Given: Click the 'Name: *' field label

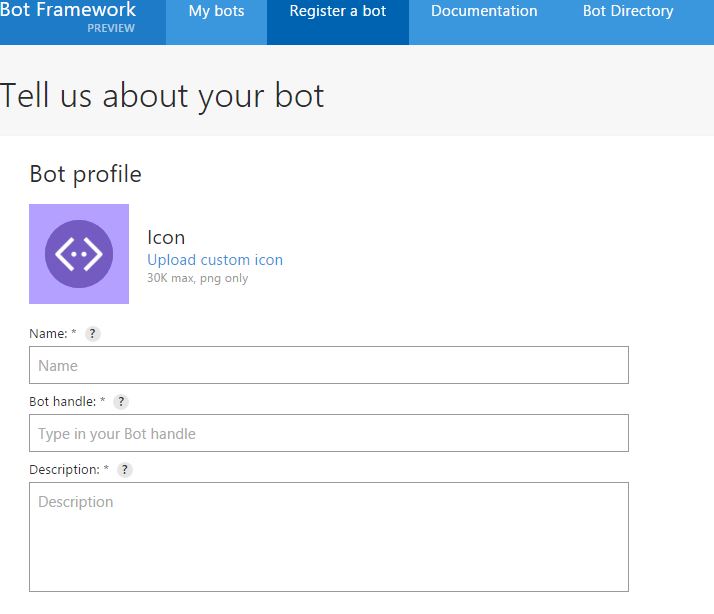Looking at the screenshot, I should tap(53, 333).
